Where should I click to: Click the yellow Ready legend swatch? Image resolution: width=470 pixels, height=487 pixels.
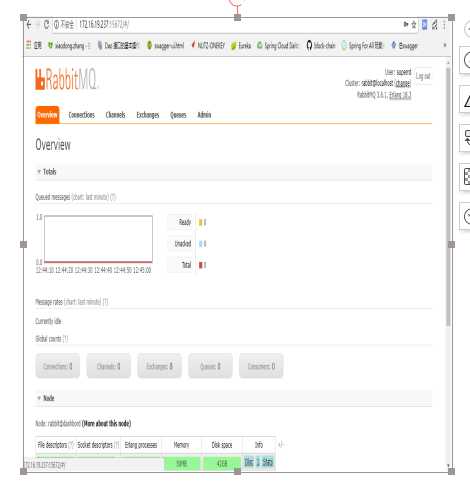[200, 222]
